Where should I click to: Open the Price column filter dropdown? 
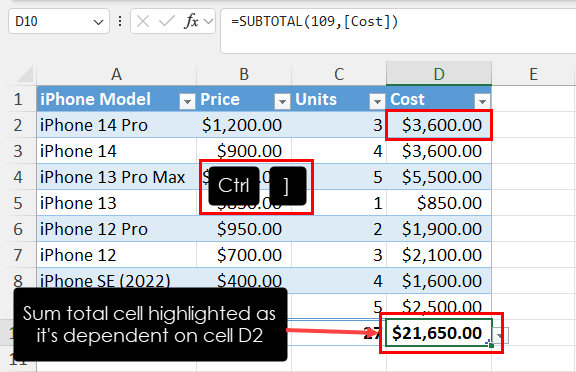[282, 101]
